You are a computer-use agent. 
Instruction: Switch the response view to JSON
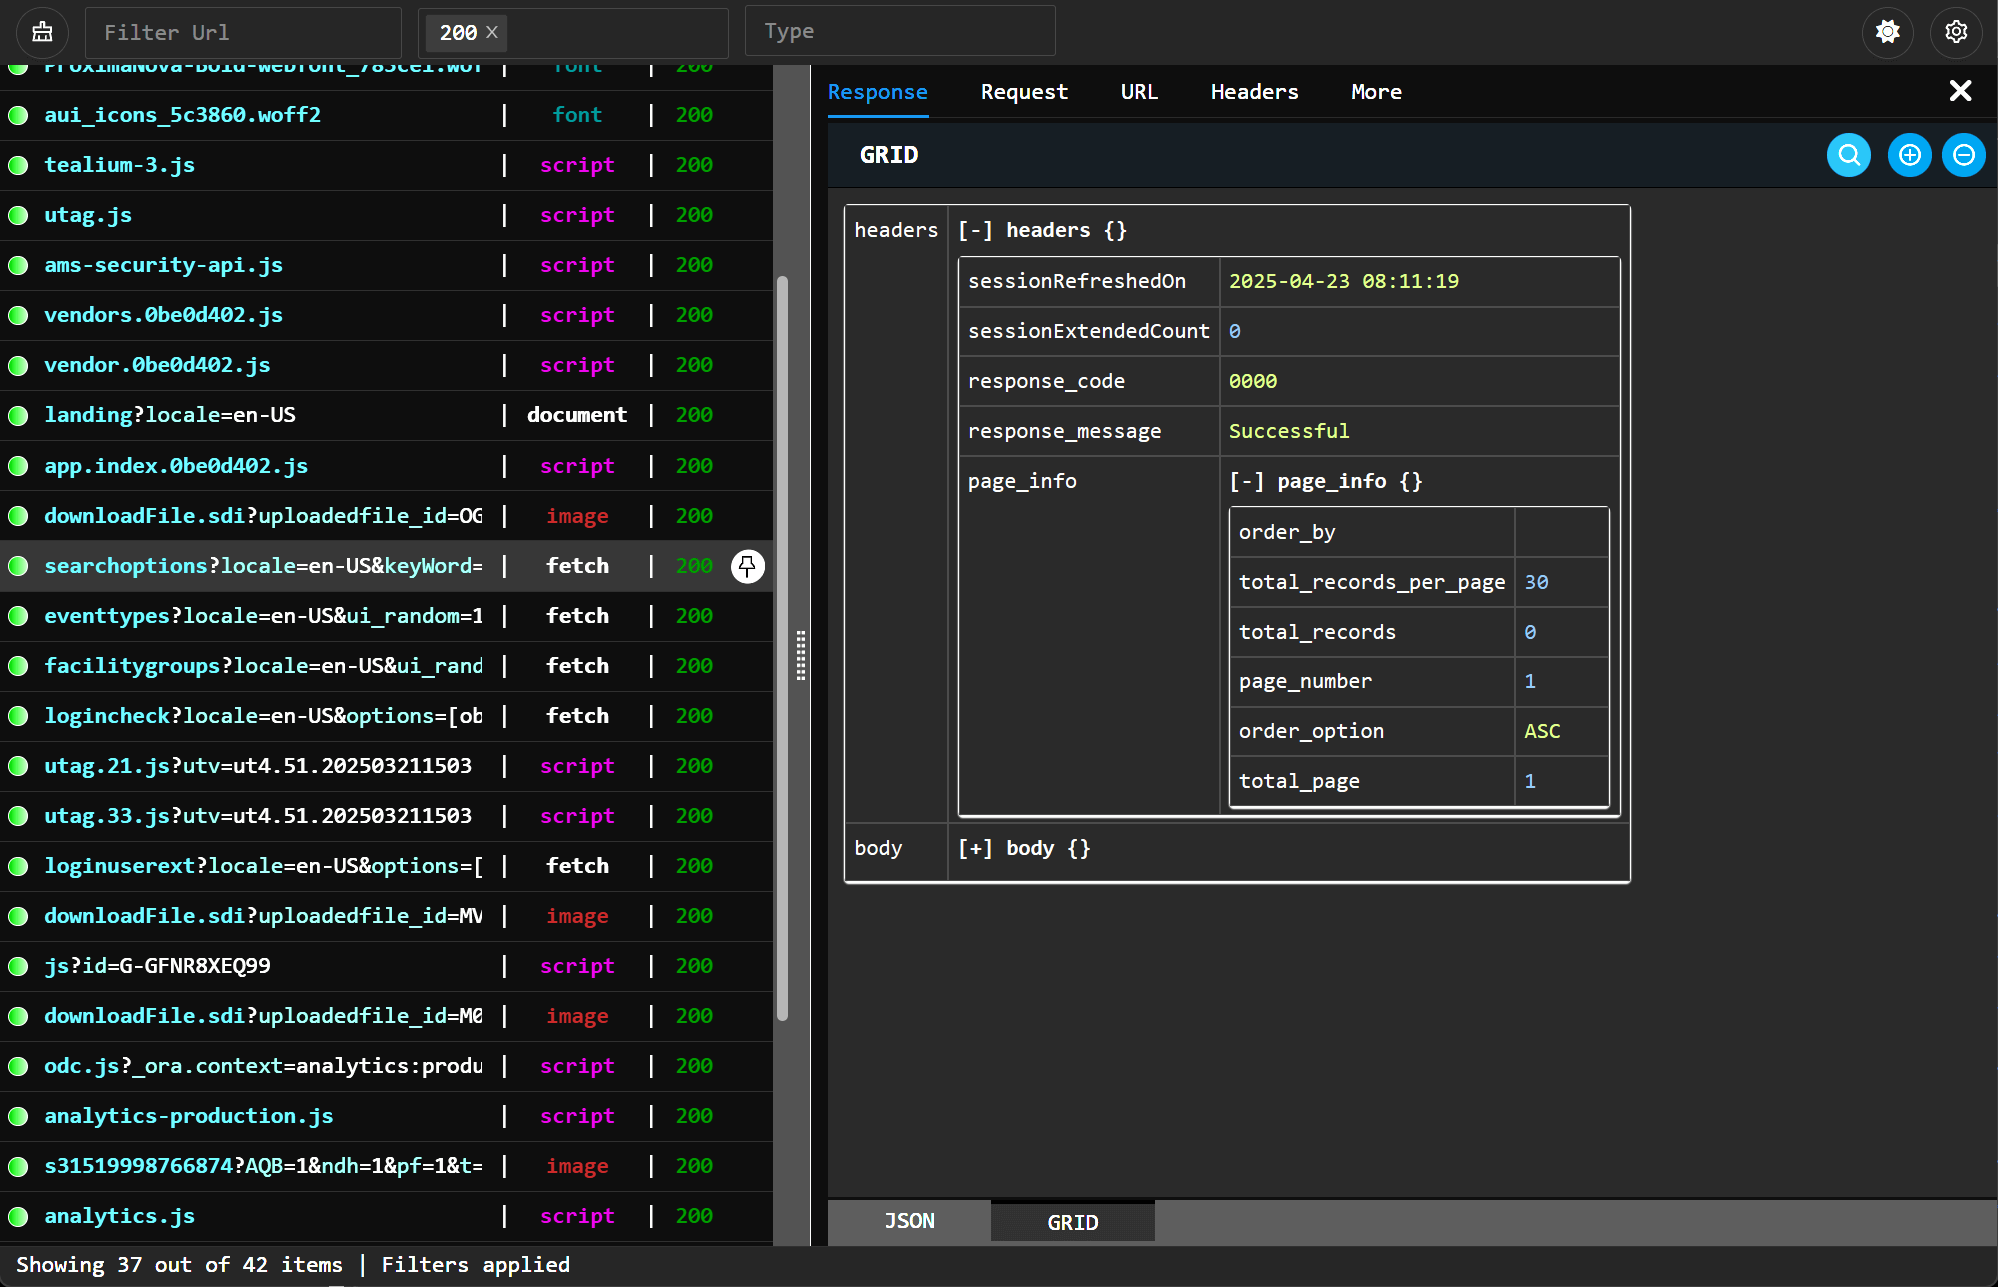[909, 1221]
